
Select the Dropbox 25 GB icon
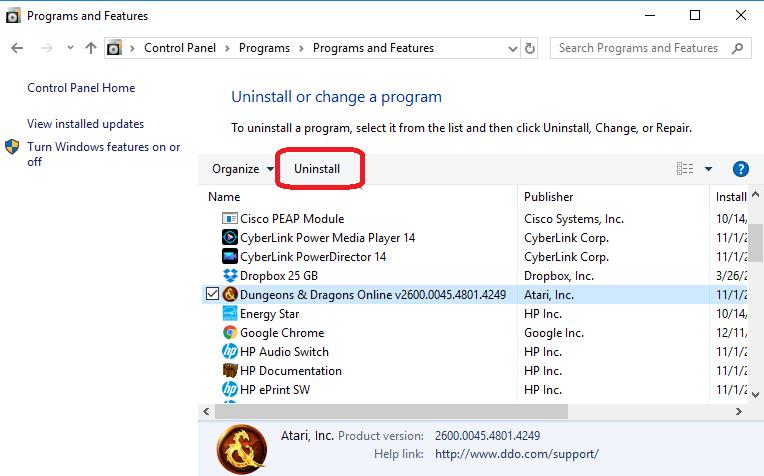(x=230, y=275)
